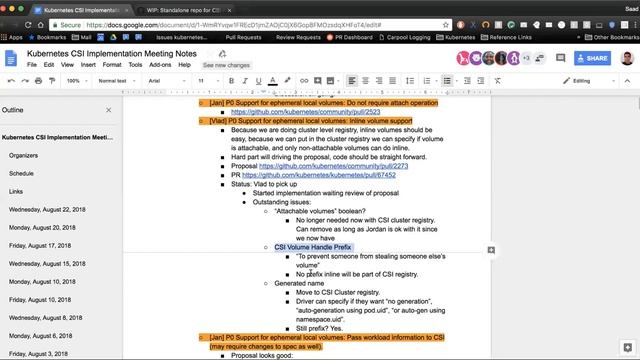
Task: Open line spacing options
Action: [x=410, y=81]
